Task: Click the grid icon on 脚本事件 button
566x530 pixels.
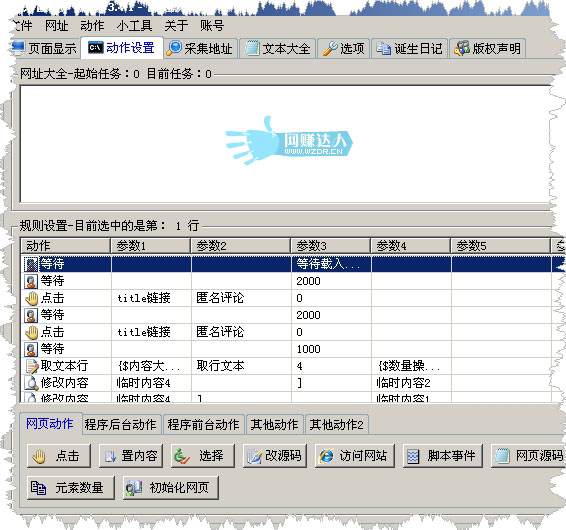Action: click(413, 457)
